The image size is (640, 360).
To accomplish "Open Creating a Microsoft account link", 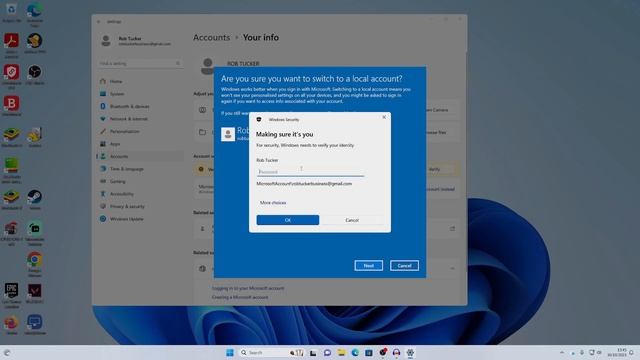I will tap(240, 297).
